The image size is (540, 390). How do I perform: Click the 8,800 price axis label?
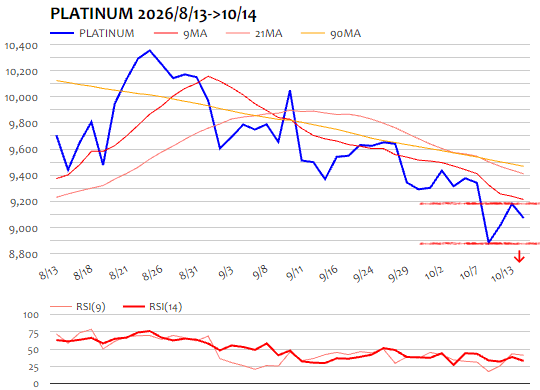tap(23, 254)
